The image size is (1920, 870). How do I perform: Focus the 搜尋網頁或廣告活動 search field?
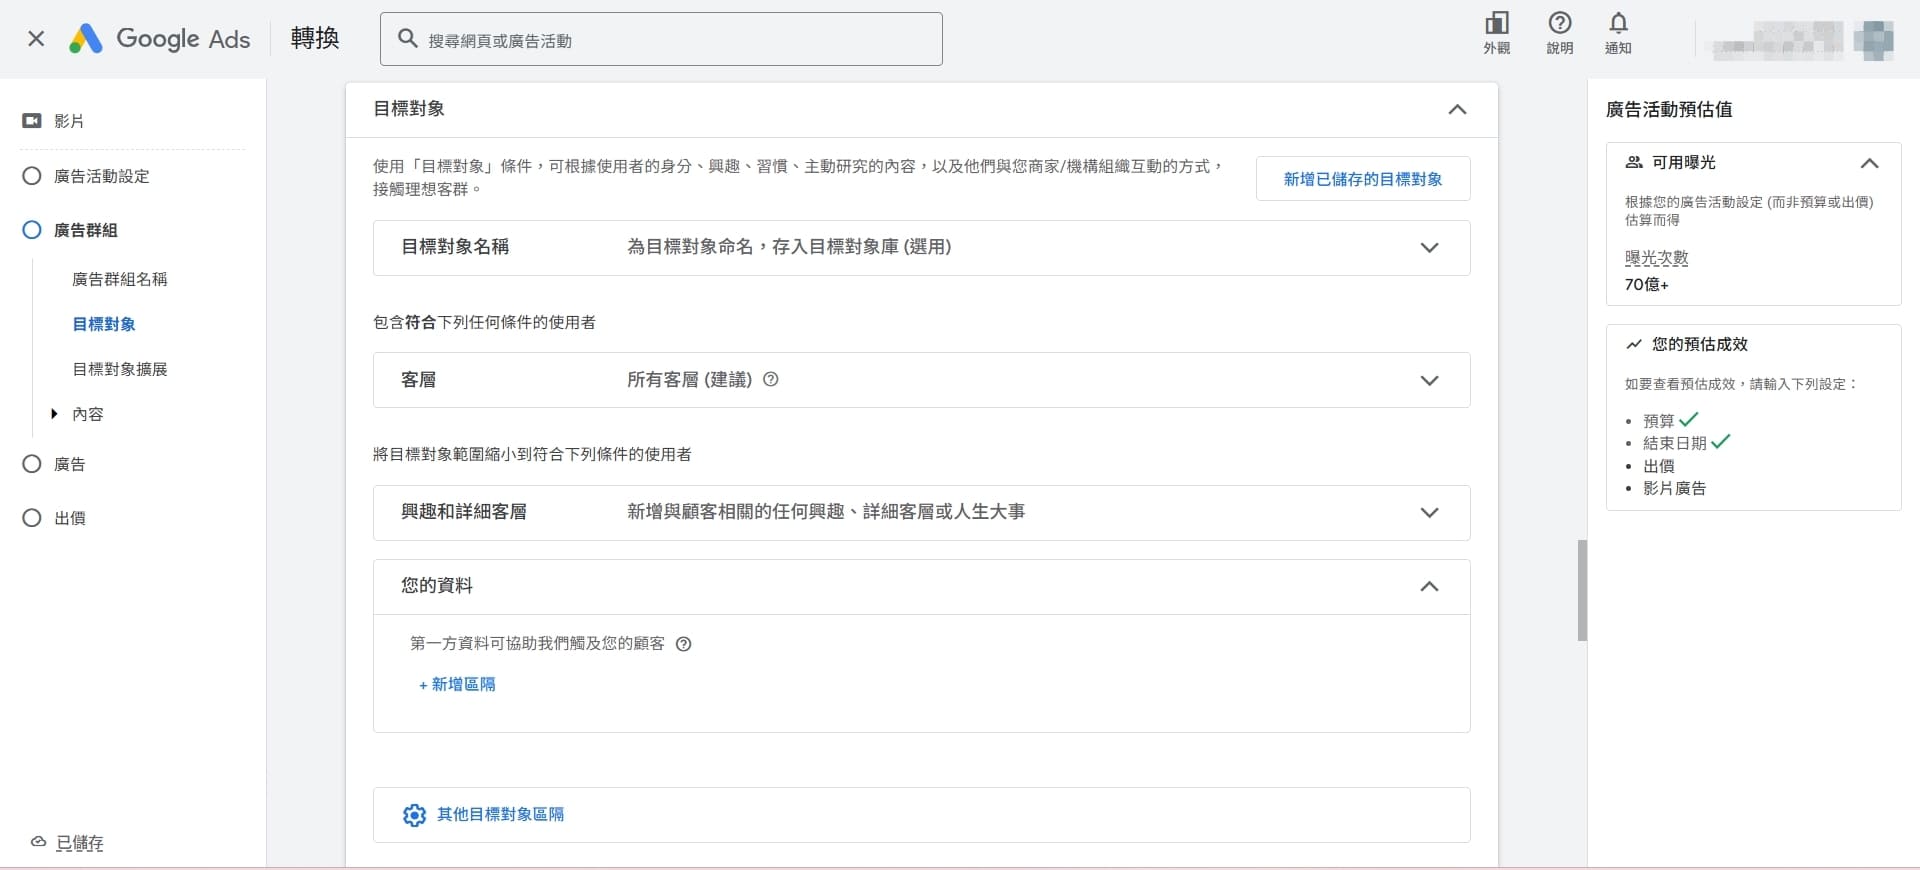point(661,39)
